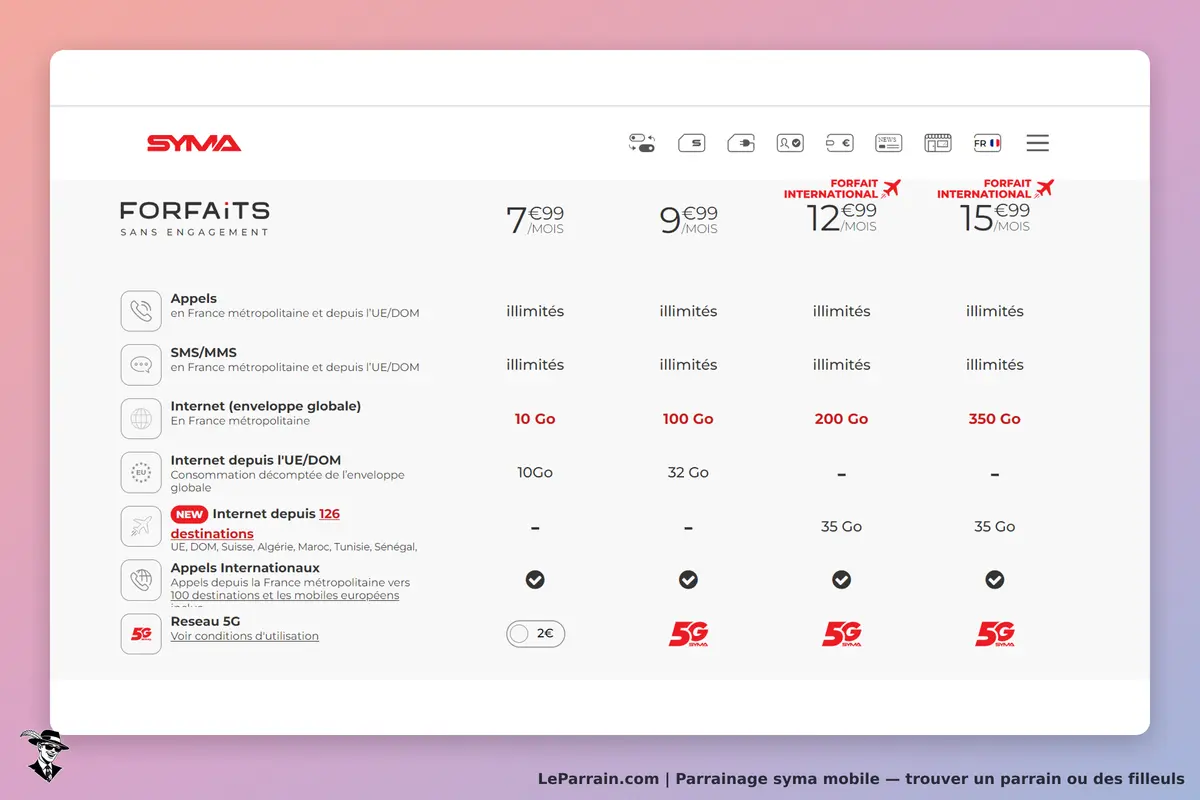Click the 5G logo under 9€99 plan

688,634
